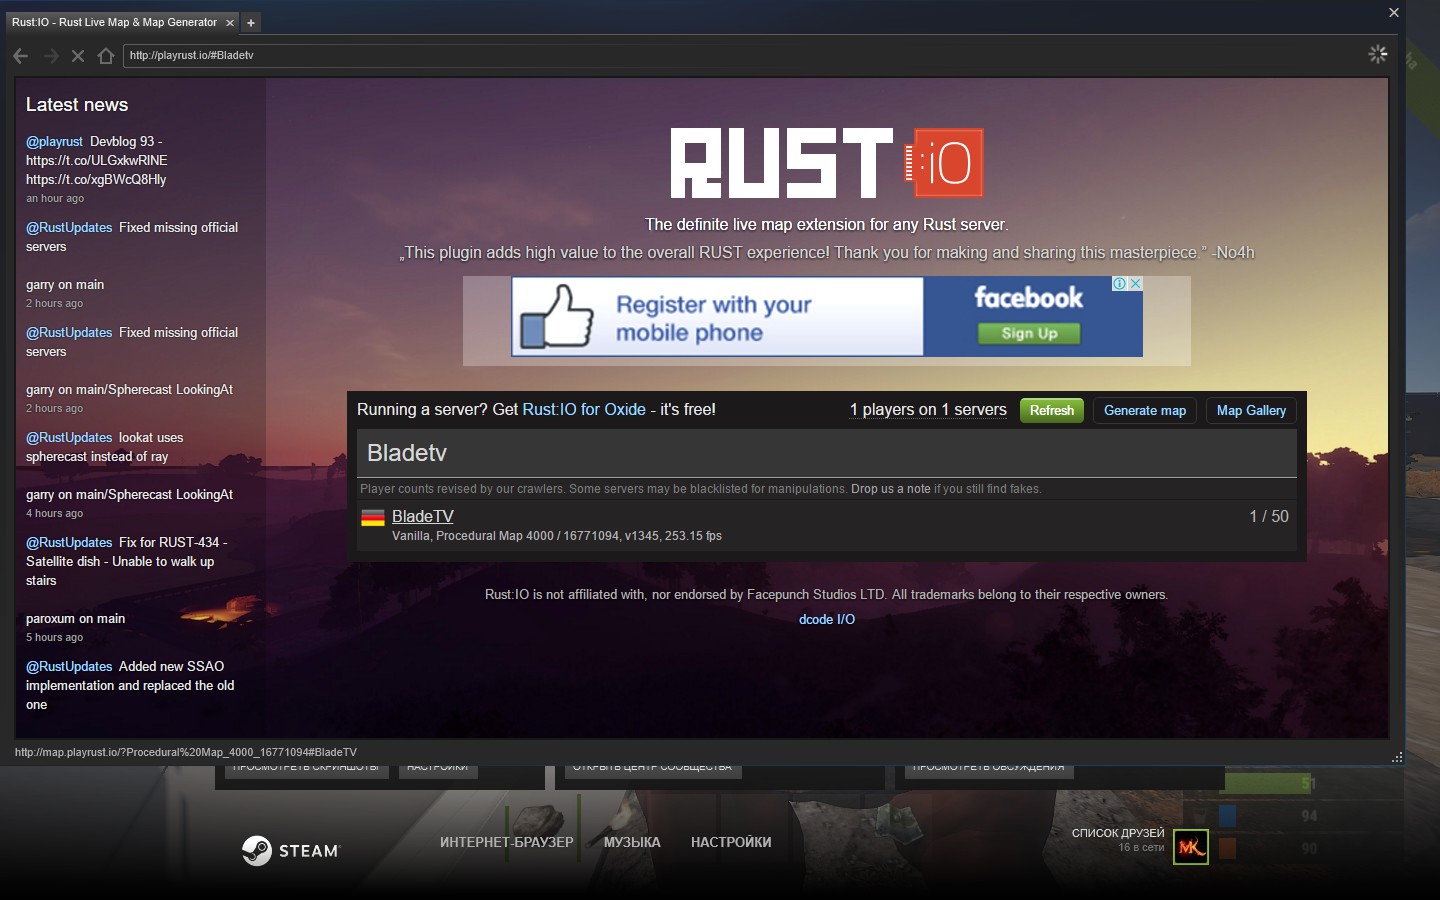Image resolution: width=1440 pixels, height=900 pixels.
Task: Open the Steam logo in the overlay
Action: coord(291,850)
